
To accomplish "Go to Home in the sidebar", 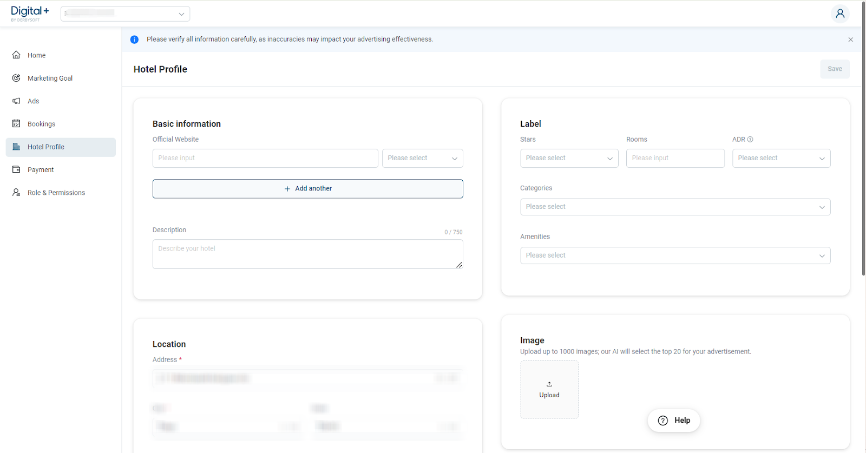I will 61,55.
